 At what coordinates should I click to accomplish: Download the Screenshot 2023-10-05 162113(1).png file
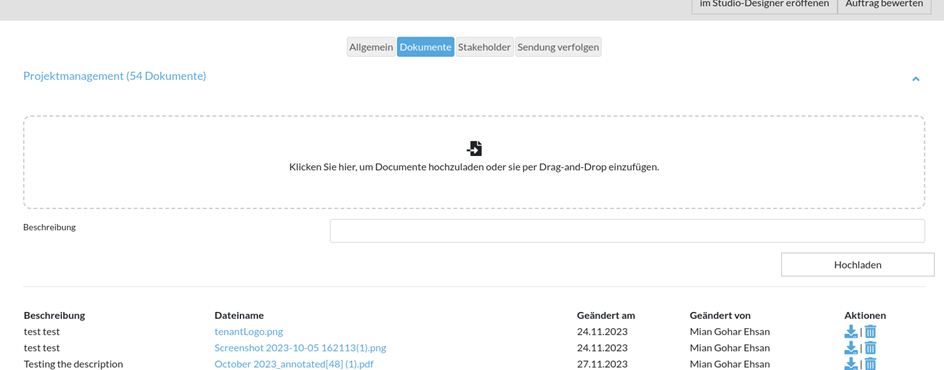tap(851, 348)
